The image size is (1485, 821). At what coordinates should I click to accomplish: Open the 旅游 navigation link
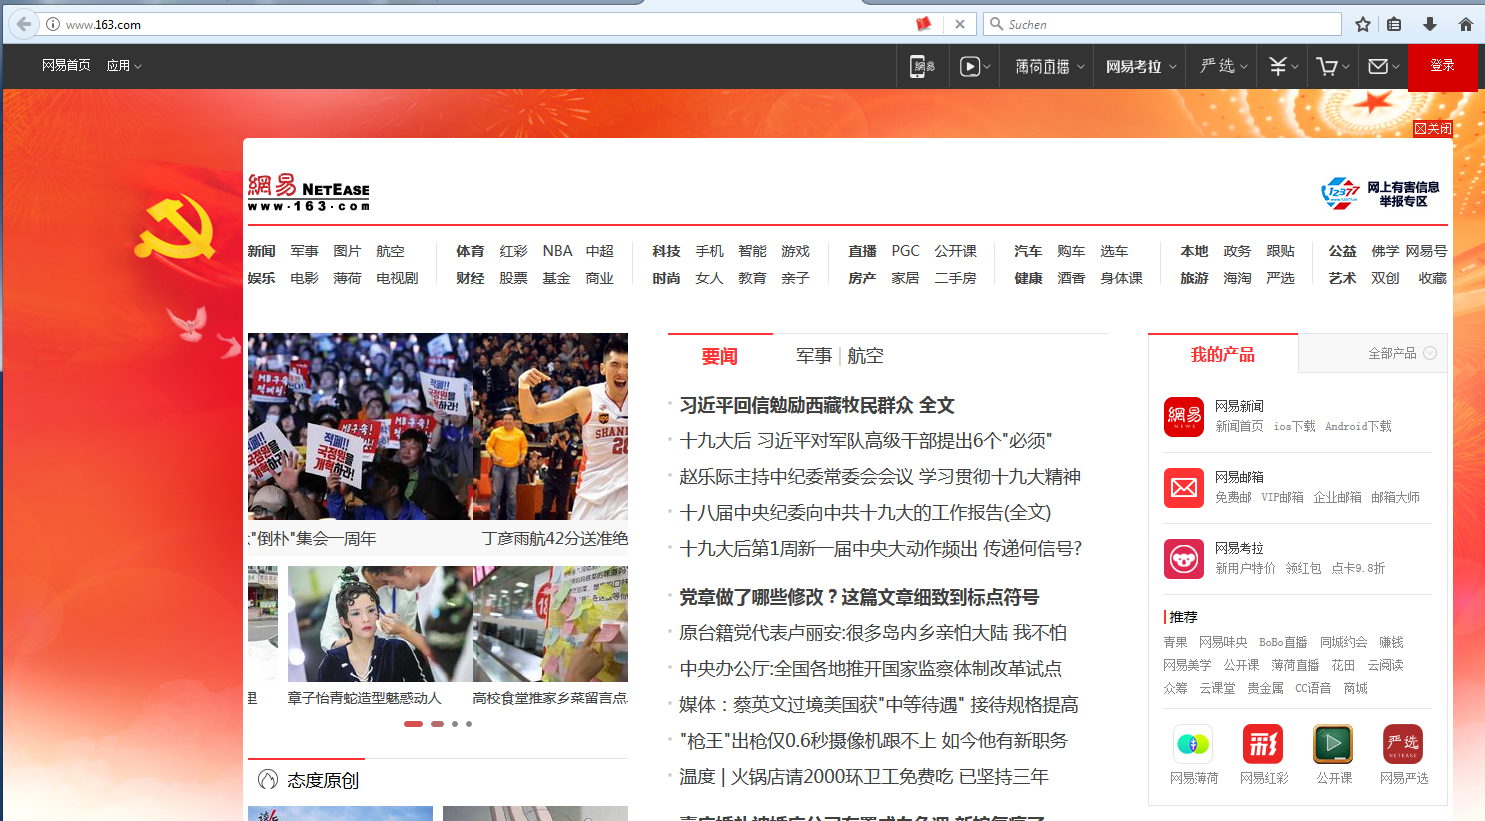1194,278
